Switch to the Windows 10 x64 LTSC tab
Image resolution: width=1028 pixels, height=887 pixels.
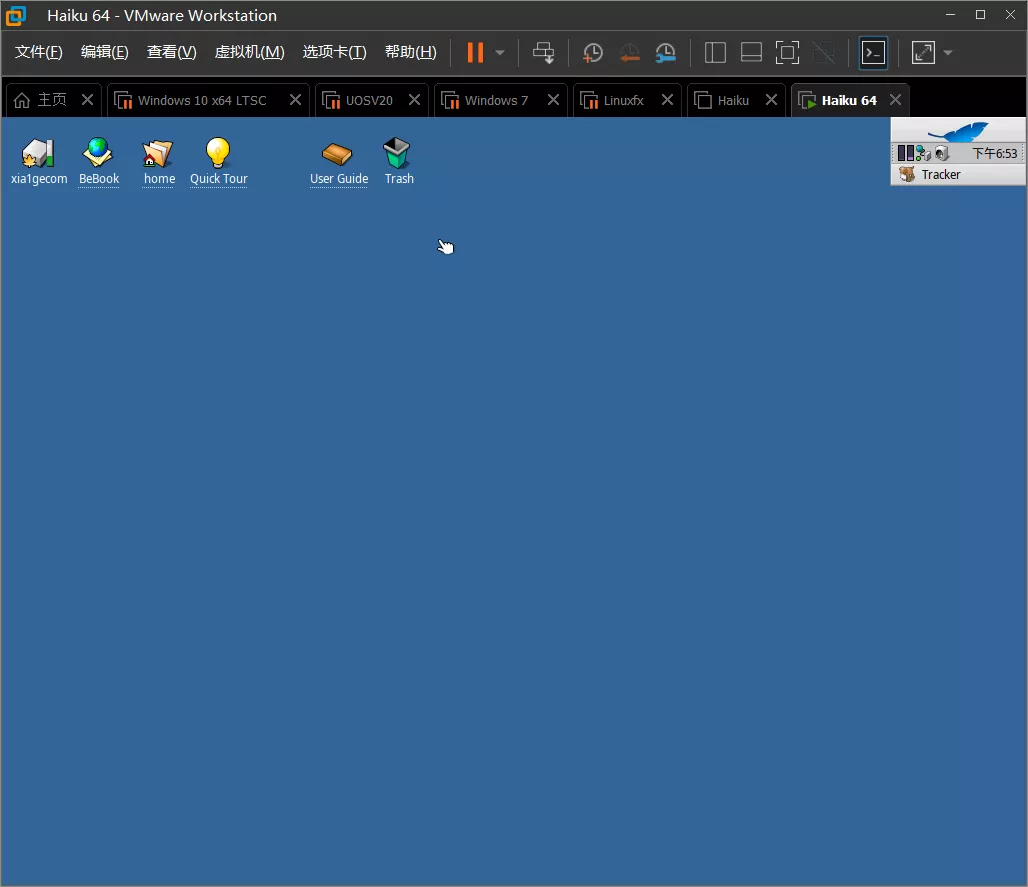point(202,100)
